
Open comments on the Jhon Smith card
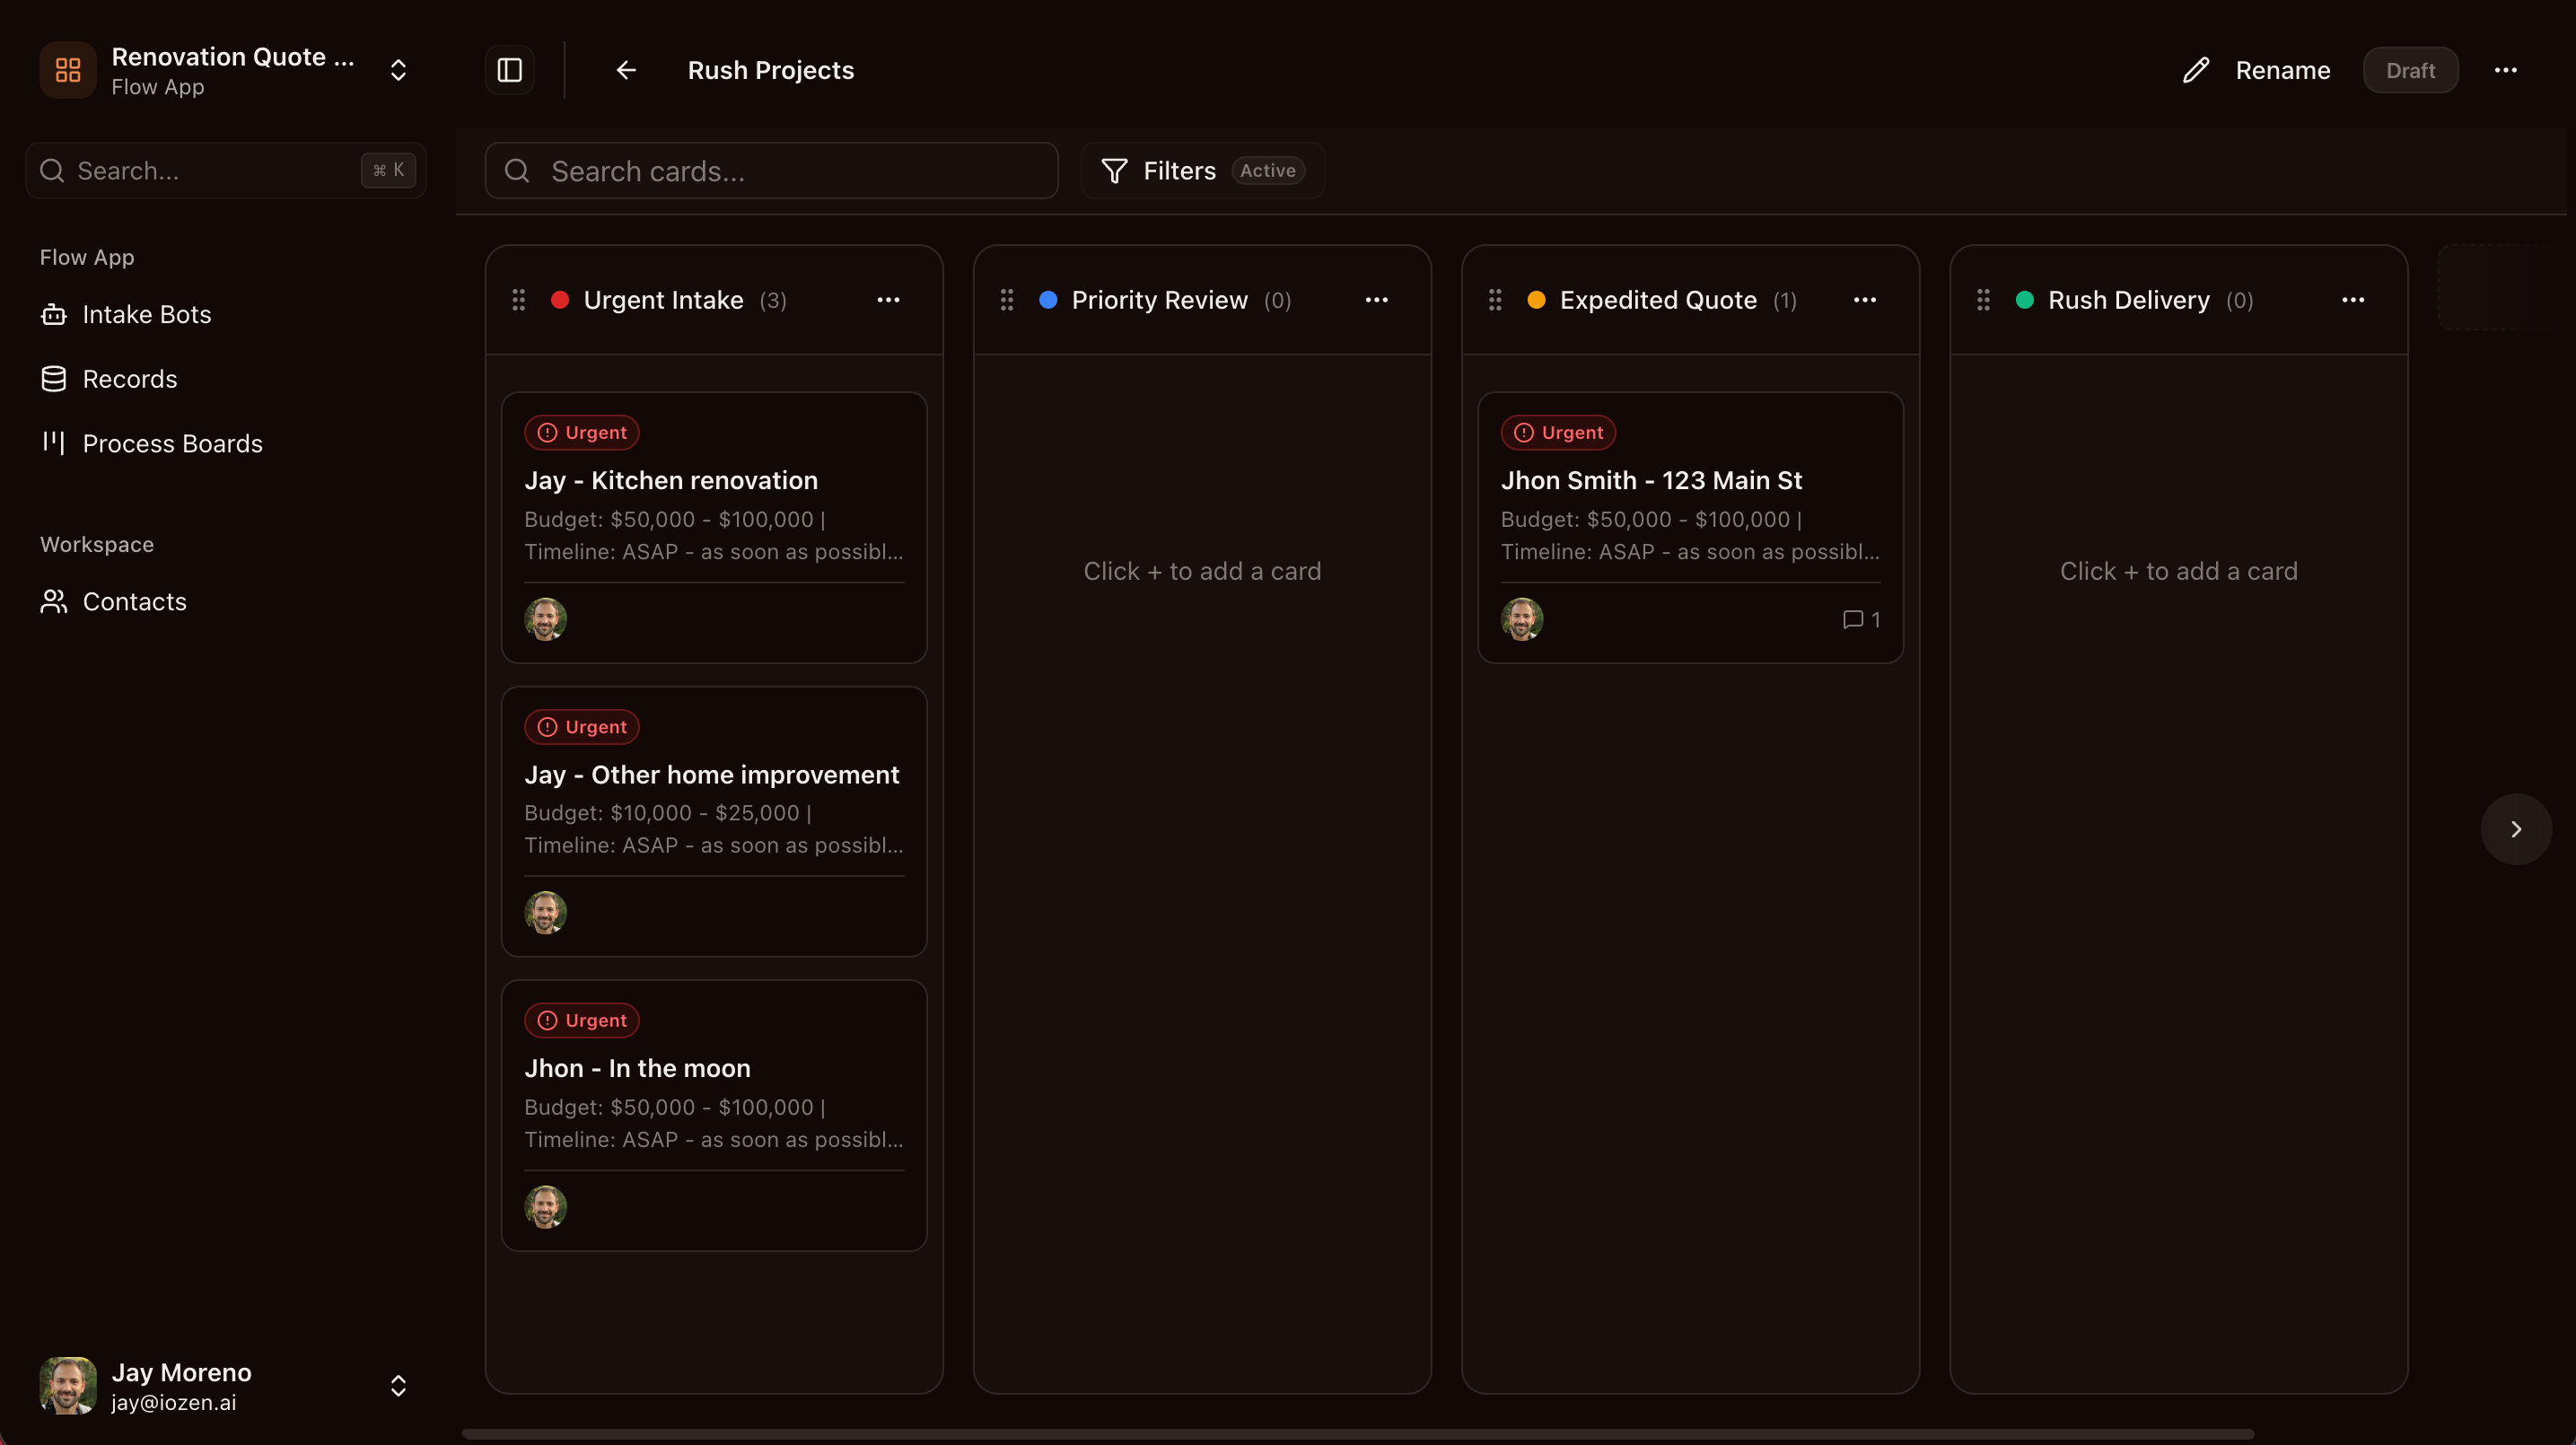click(x=1859, y=620)
